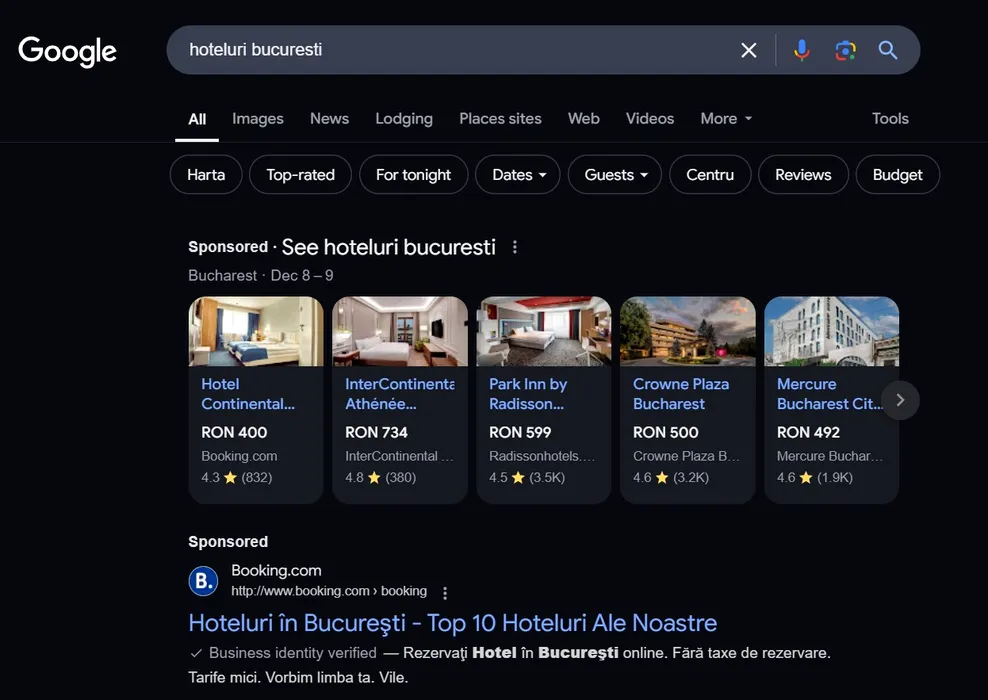Click the 'RON 400' price
Viewport: 988px width, 700px height.
[x=234, y=432]
